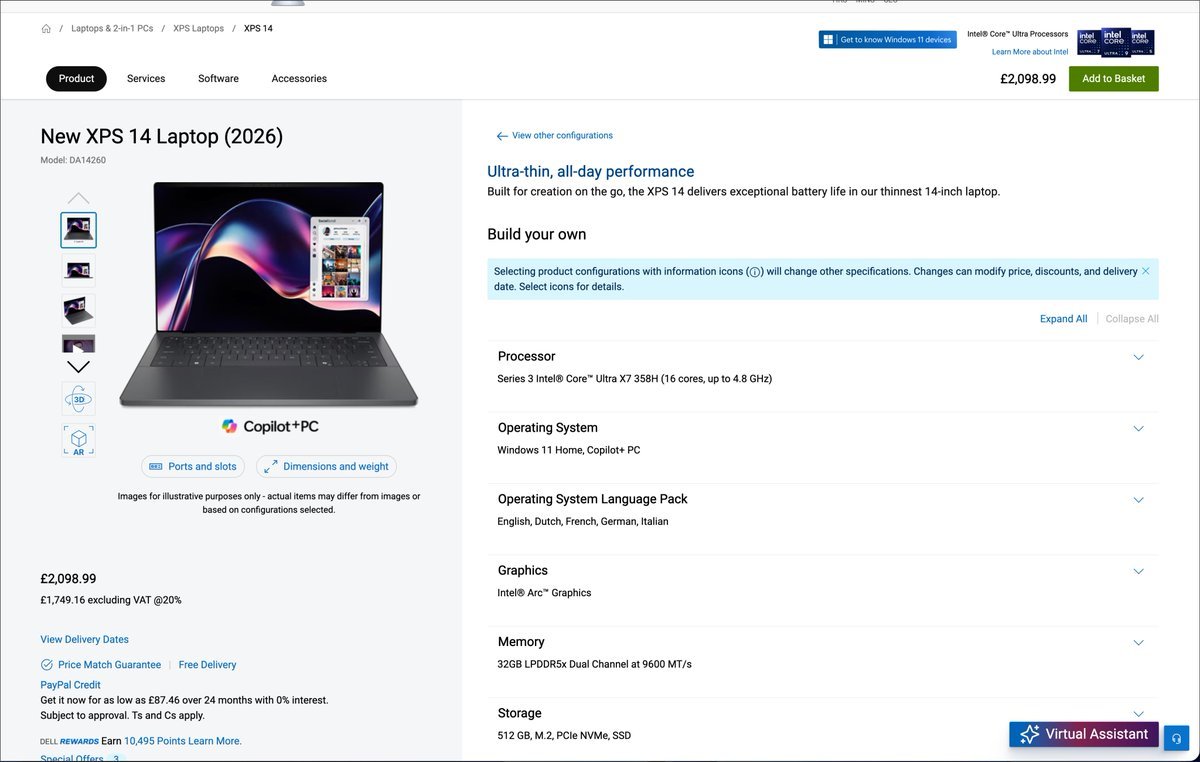Open Dimensions and weight button
Viewport: 1200px width, 762px height.
pyautogui.click(x=326, y=467)
